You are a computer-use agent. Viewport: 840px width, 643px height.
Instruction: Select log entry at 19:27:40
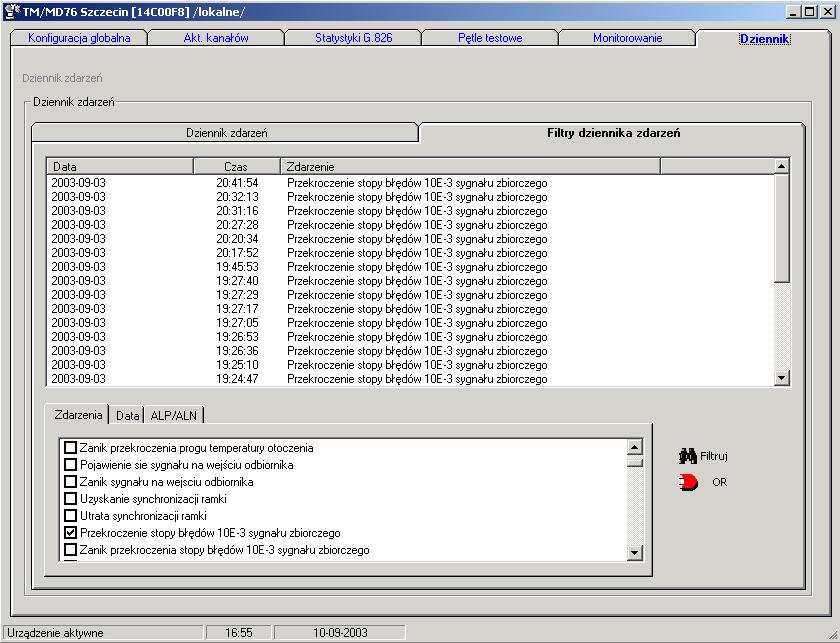410,280
